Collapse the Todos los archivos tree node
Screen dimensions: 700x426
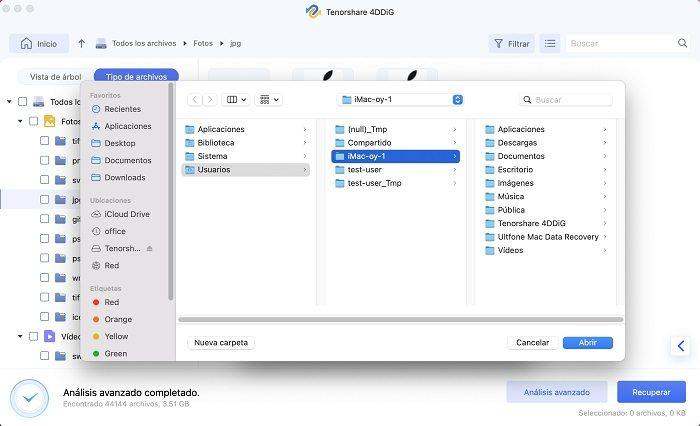click(x=9, y=102)
